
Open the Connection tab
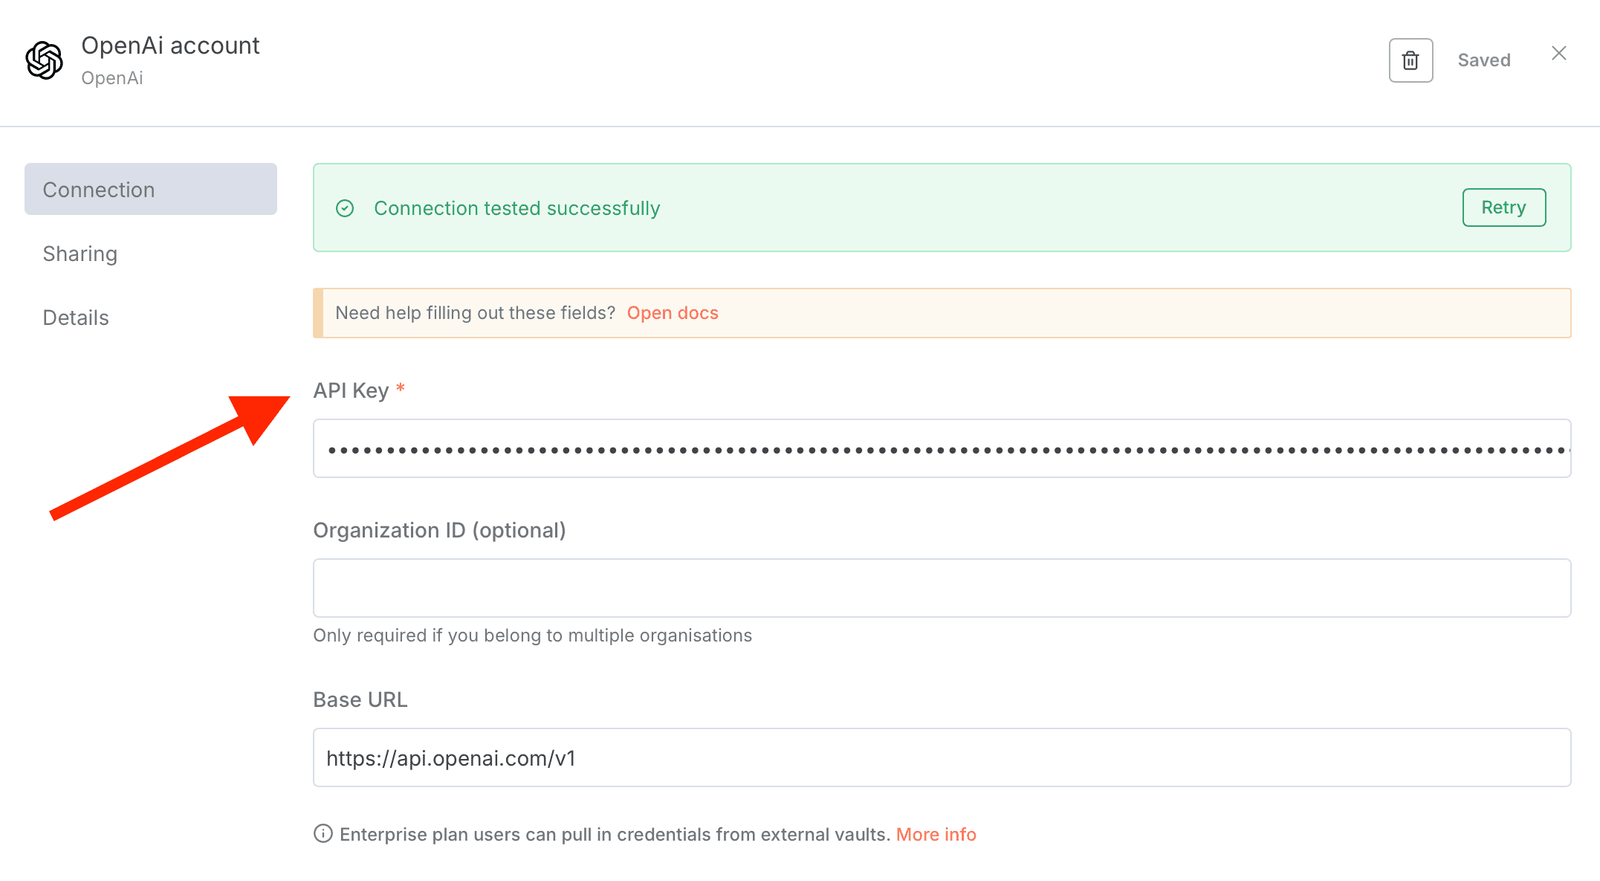150,189
